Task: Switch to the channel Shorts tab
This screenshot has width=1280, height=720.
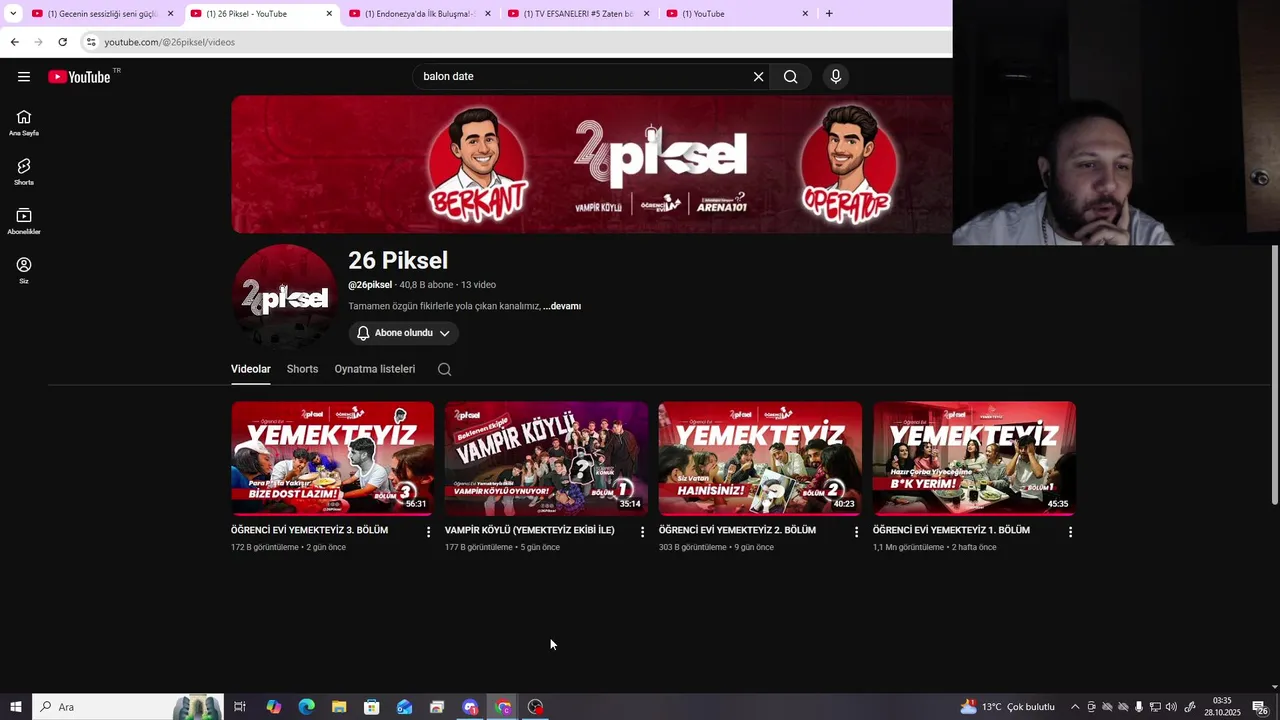Action: [x=302, y=369]
